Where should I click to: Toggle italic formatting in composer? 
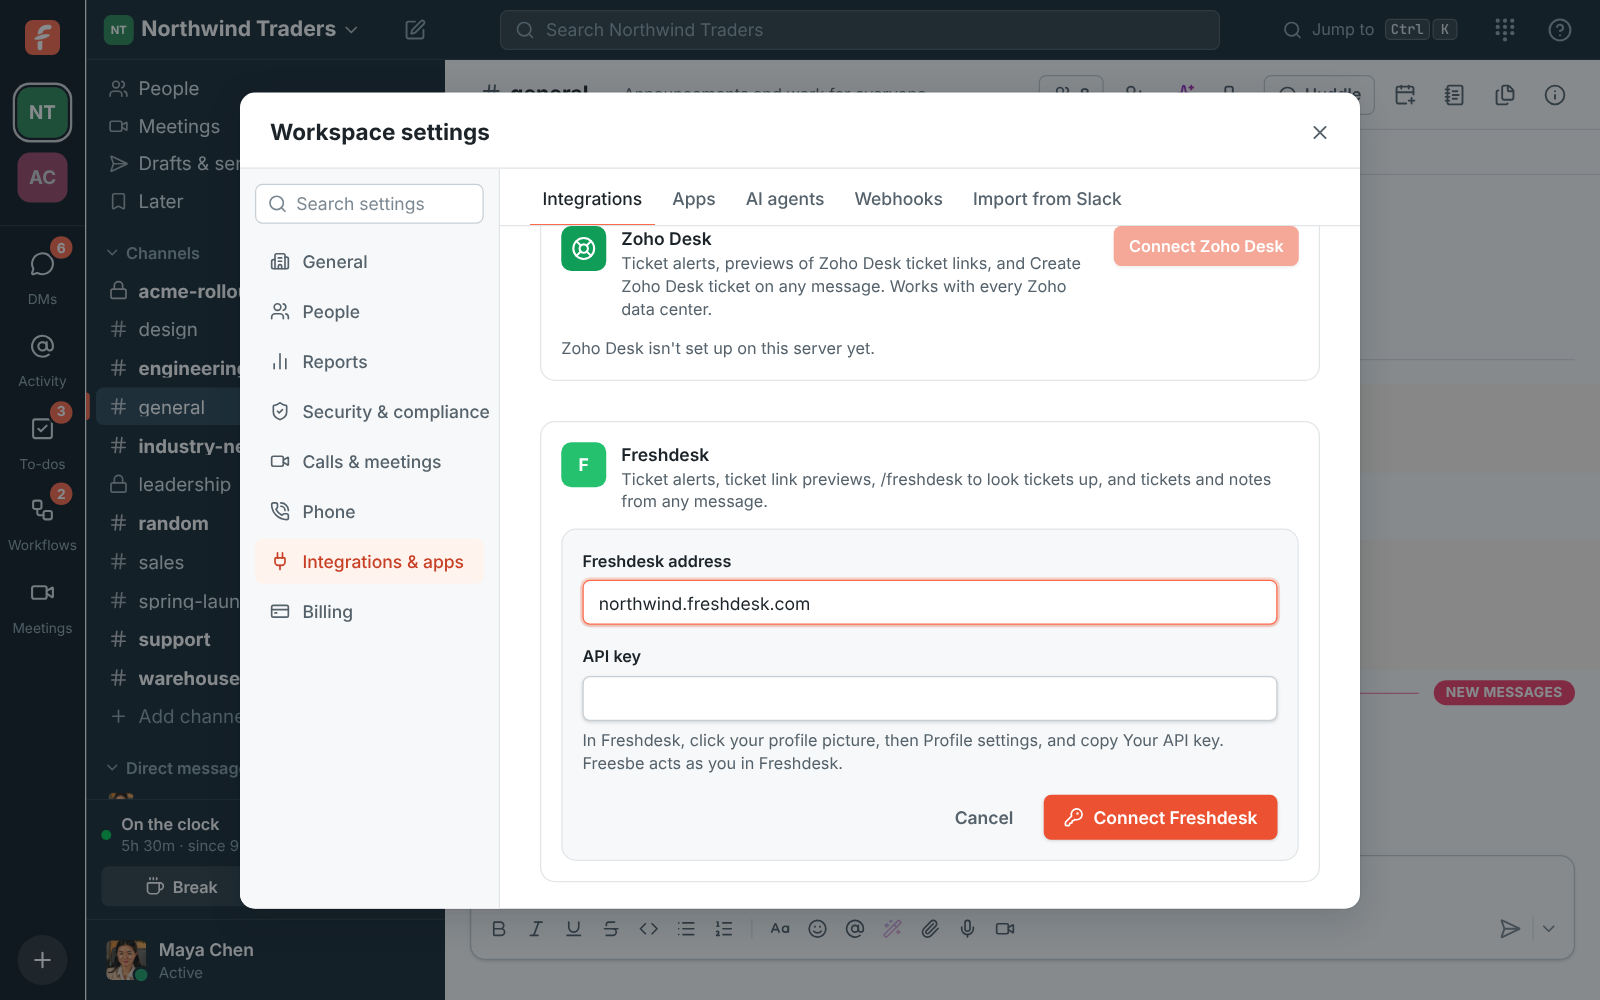pos(536,929)
